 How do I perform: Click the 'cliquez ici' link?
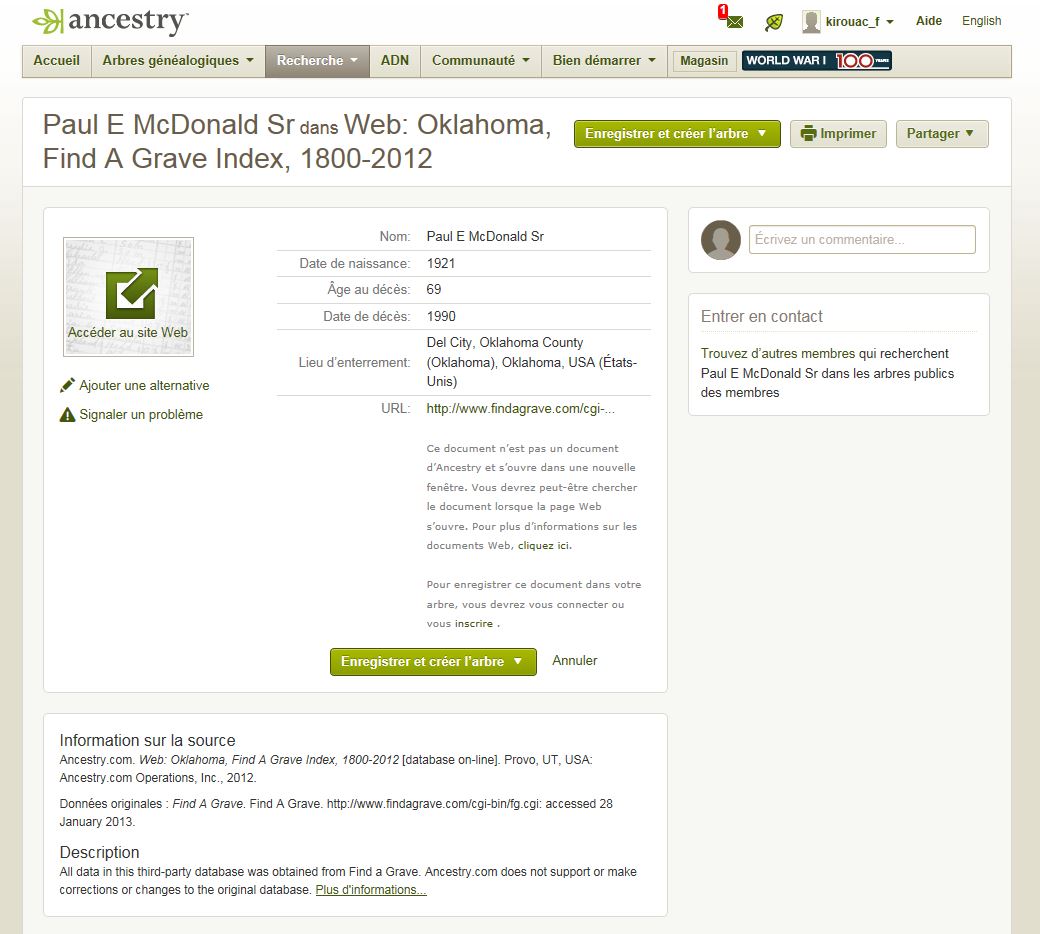543,545
